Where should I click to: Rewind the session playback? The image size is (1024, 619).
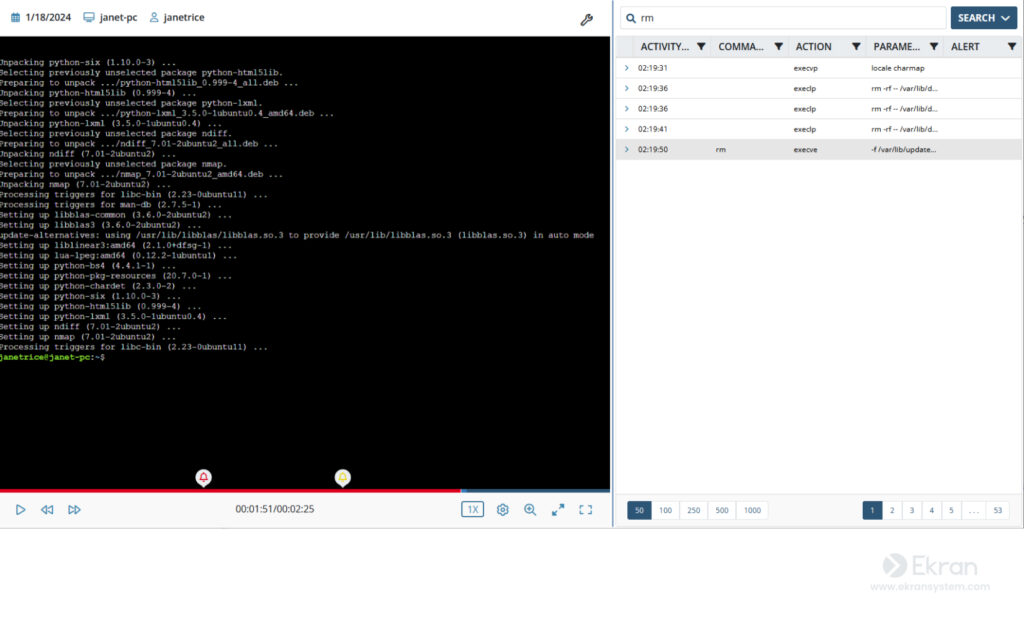click(x=47, y=509)
